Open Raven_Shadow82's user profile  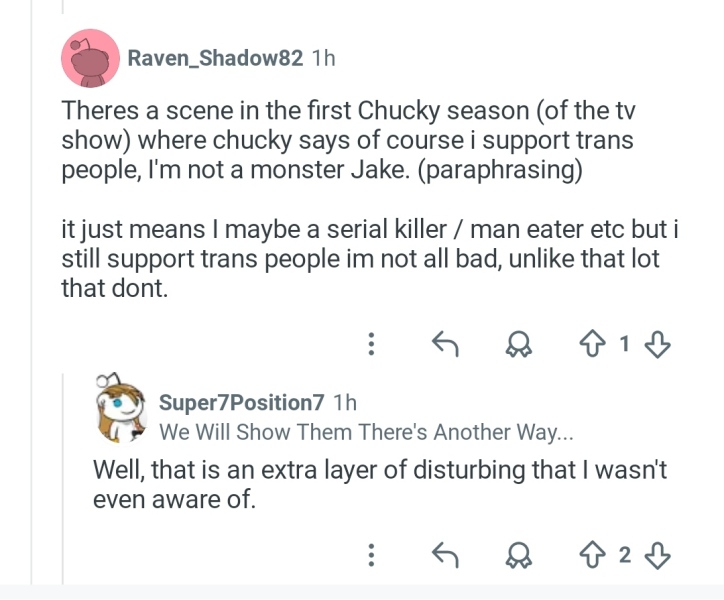click(x=215, y=58)
